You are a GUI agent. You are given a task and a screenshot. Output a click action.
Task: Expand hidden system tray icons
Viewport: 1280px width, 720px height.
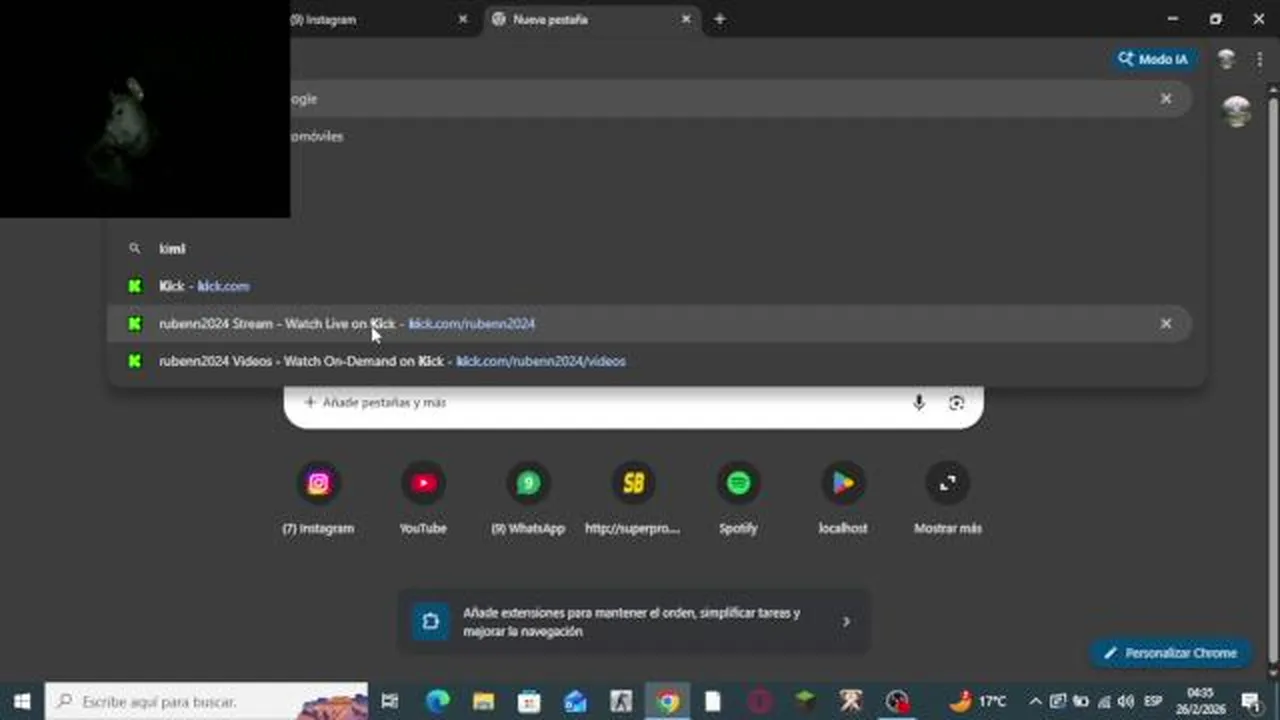coord(1035,702)
